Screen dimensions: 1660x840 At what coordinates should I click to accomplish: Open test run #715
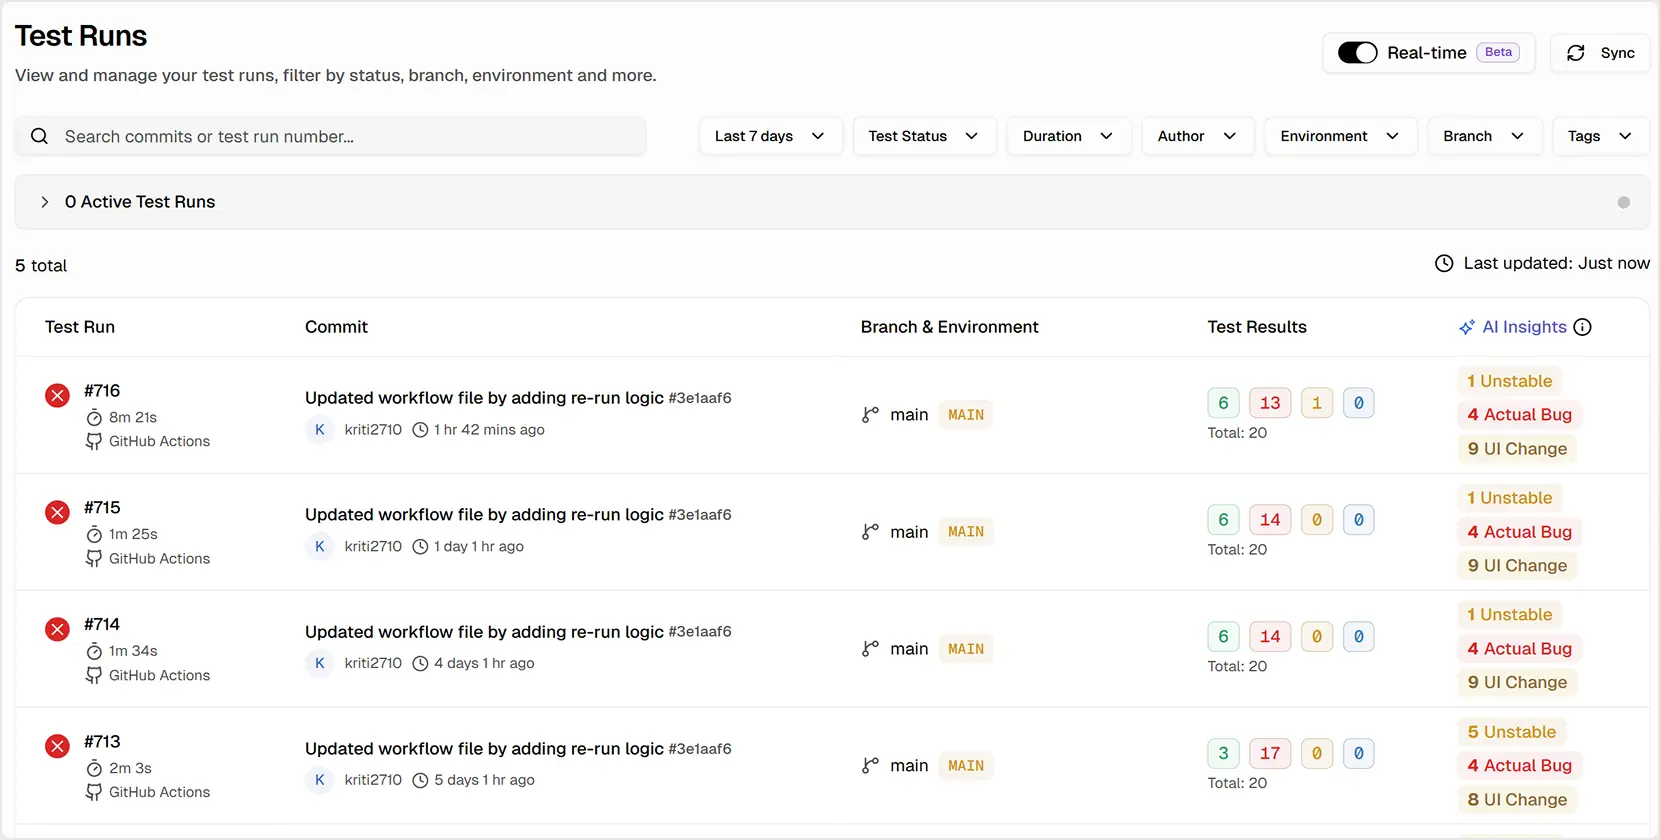coord(102,507)
